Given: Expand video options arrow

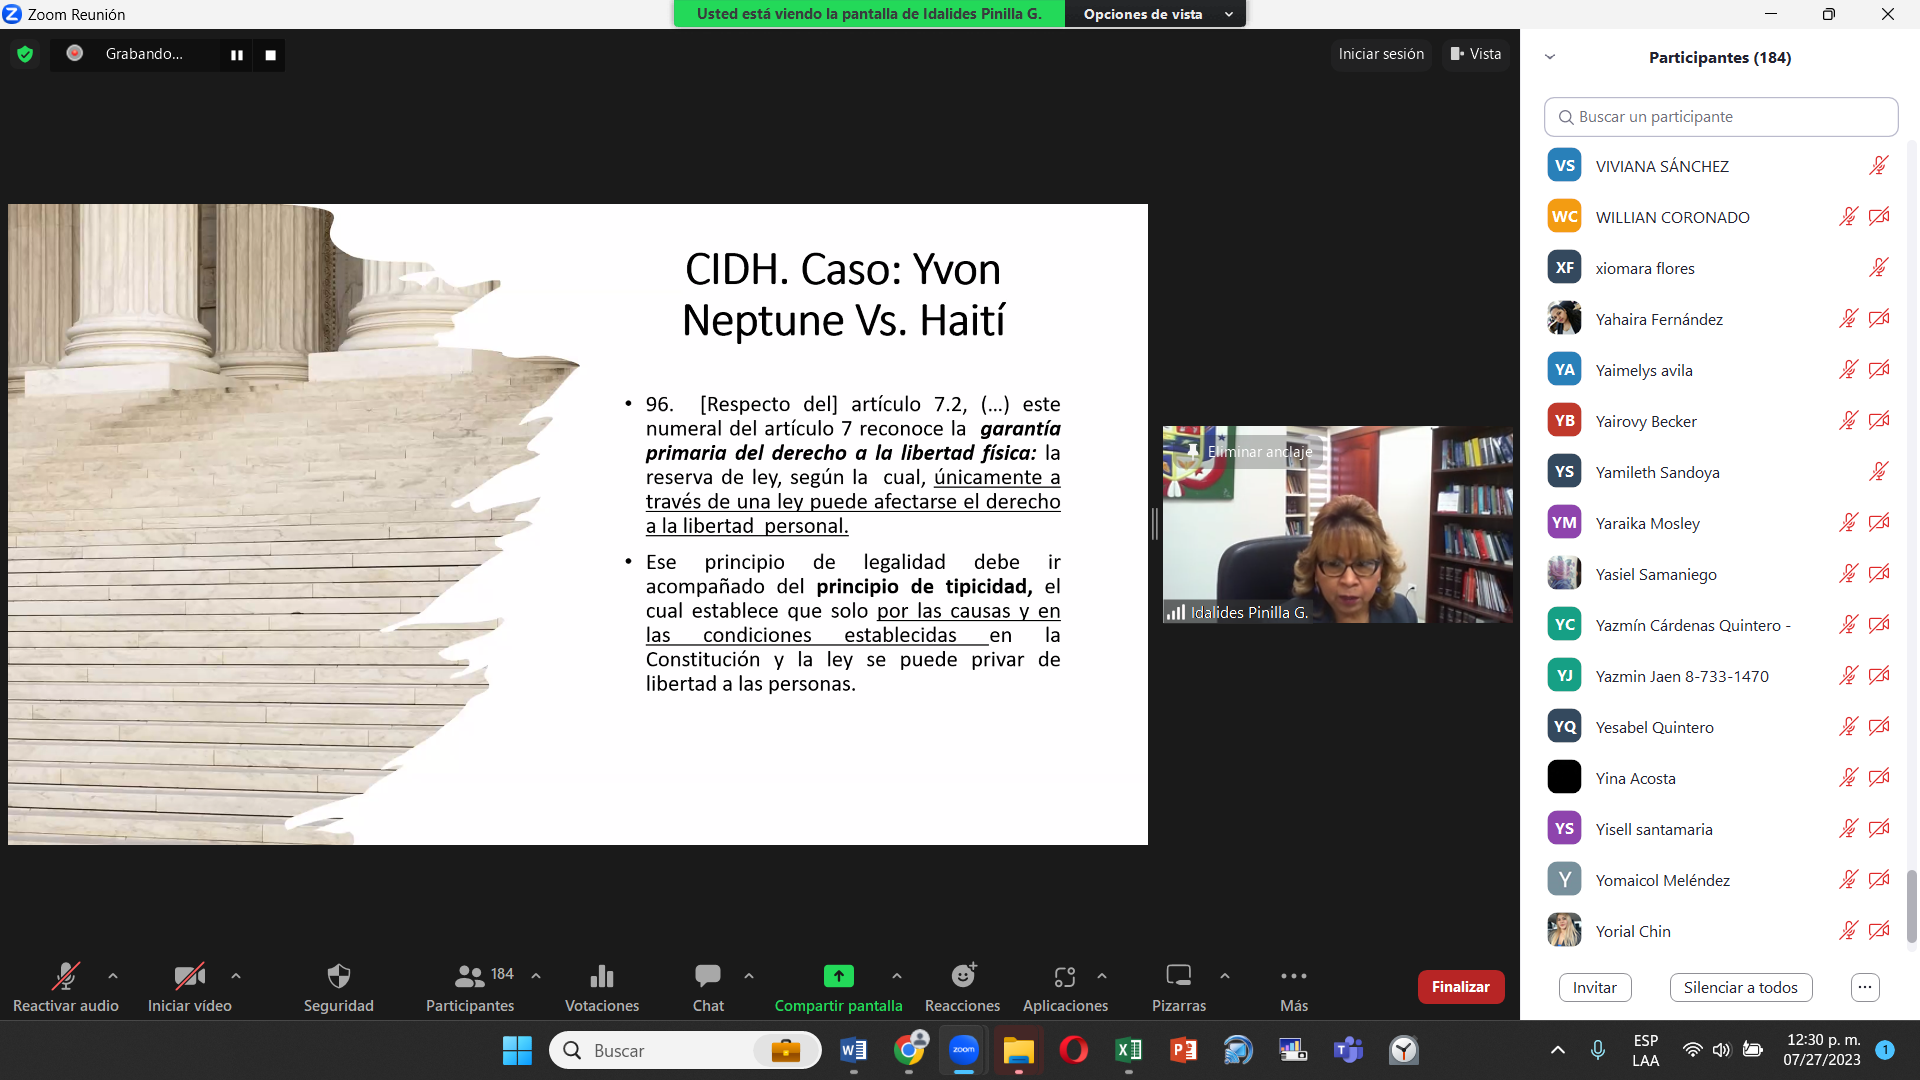Looking at the screenshot, I should click(x=236, y=975).
